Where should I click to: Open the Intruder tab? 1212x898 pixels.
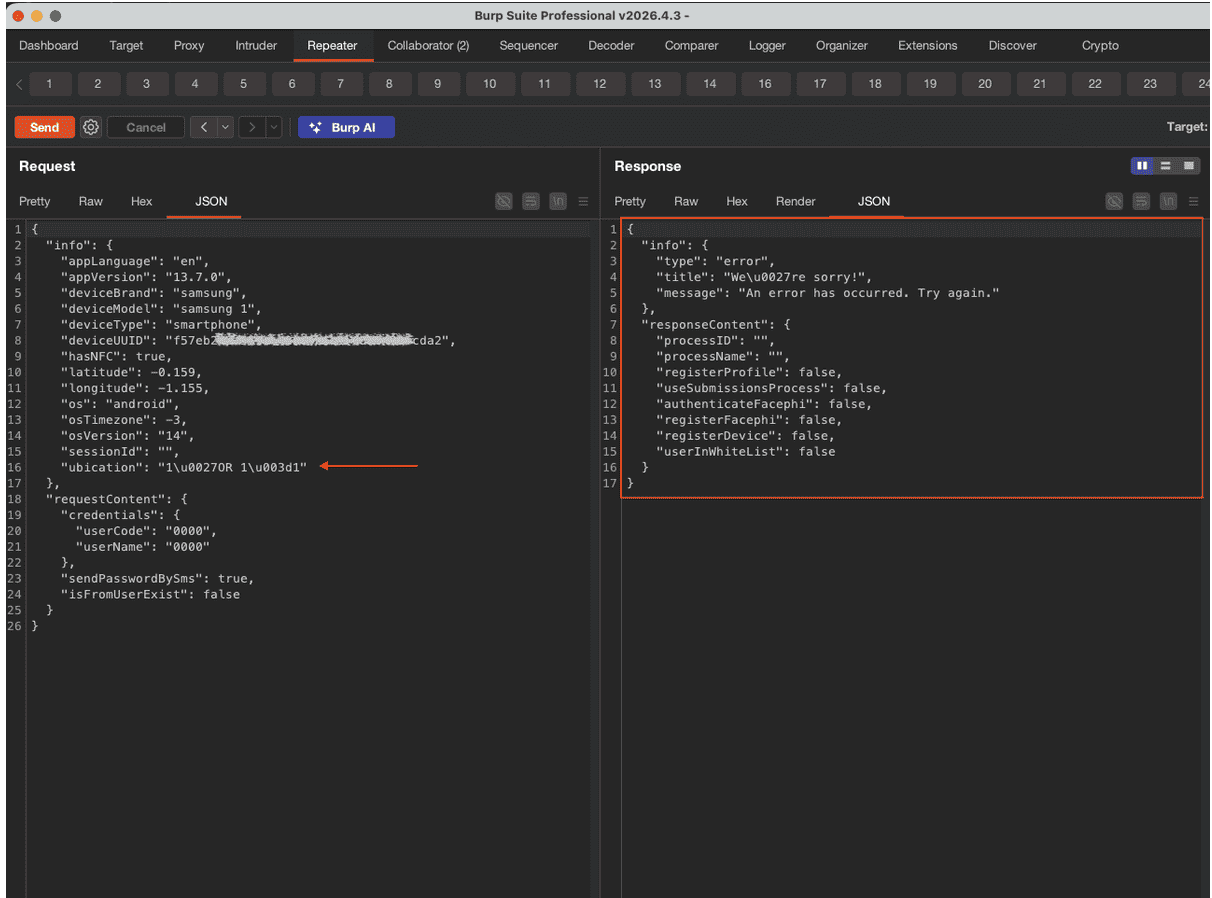click(x=256, y=45)
